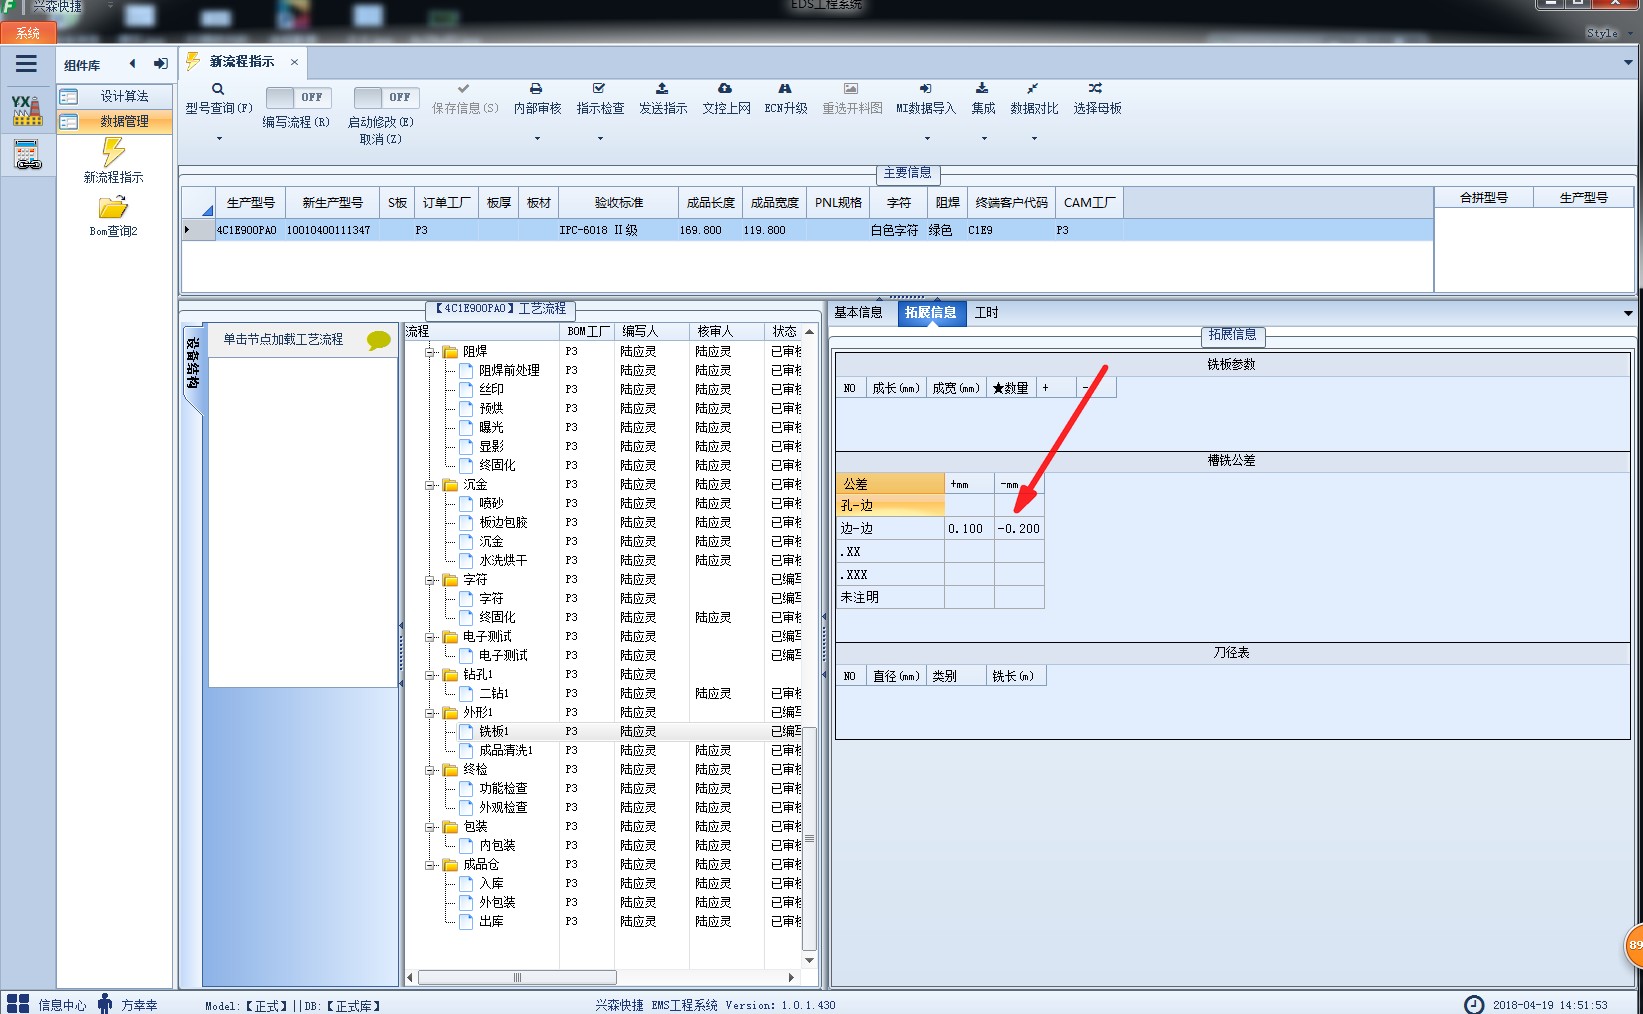Image resolution: width=1643 pixels, height=1014 pixels.
Task: Click the calculator sidebar icon
Action: [x=27, y=155]
